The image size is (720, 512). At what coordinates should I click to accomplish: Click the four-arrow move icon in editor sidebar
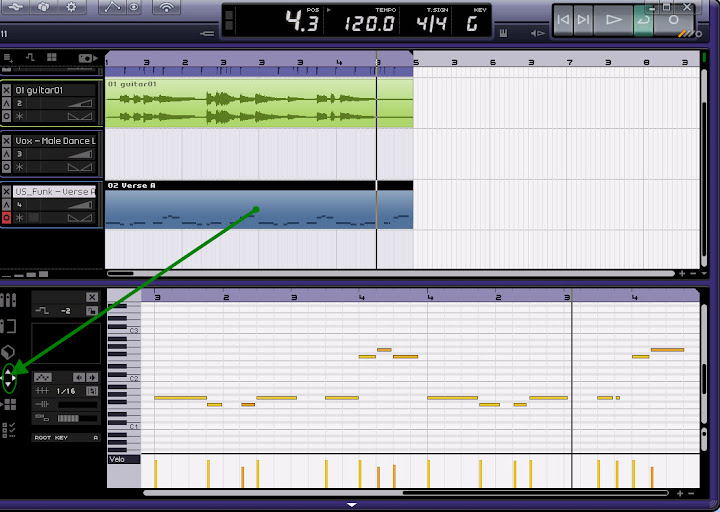[x=9, y=380]
